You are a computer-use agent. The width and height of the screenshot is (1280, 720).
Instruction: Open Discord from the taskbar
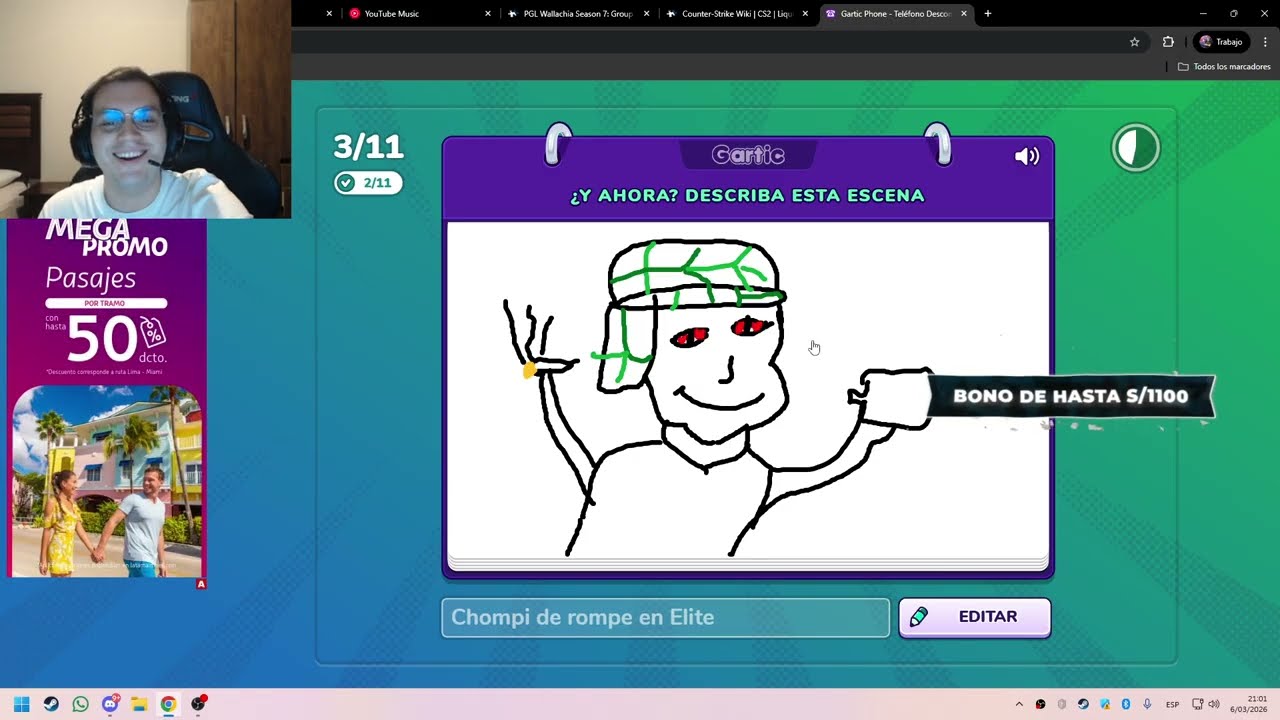[110, 704]
